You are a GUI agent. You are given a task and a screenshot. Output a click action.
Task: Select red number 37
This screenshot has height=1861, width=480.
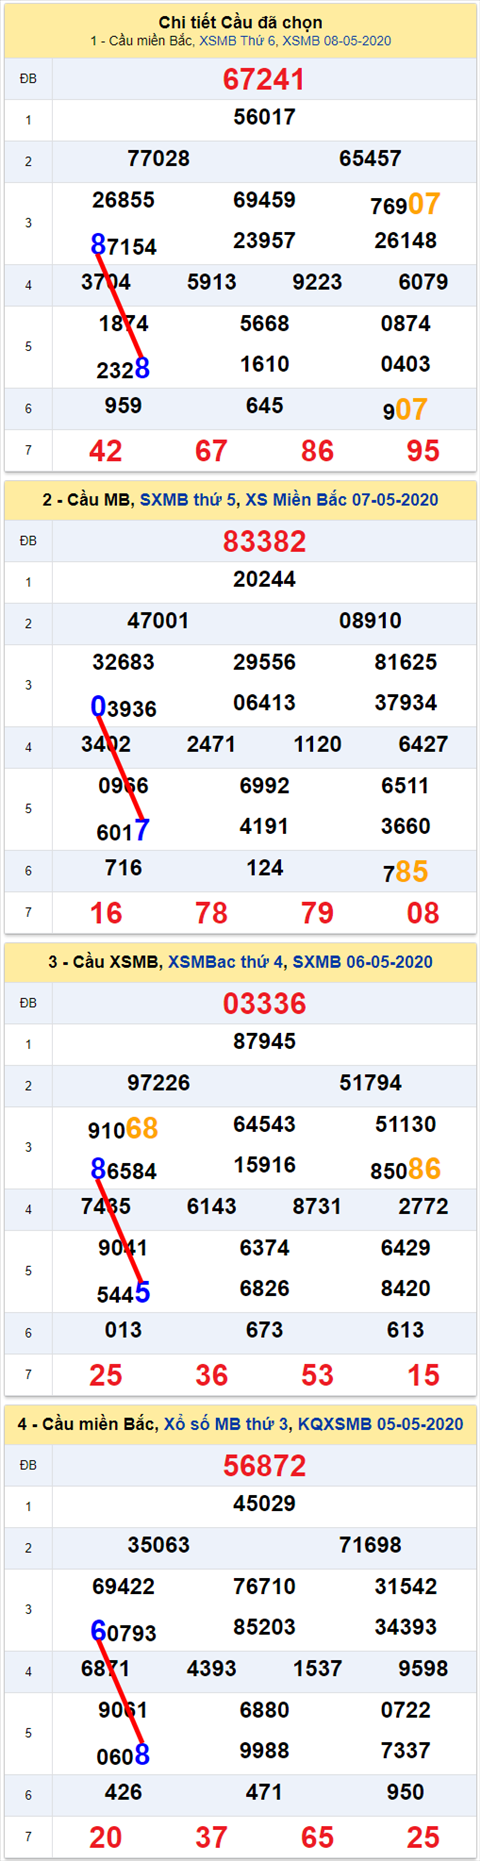[x=211, y=1837]
